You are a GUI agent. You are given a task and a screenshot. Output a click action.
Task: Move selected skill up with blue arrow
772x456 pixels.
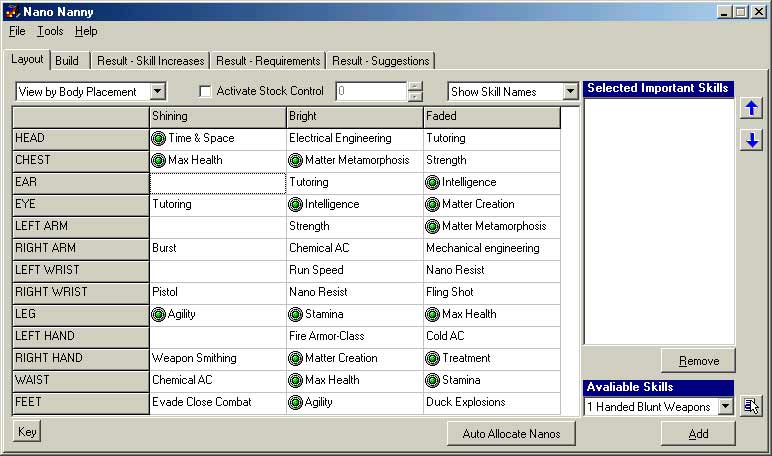click(x=751, y=108)
